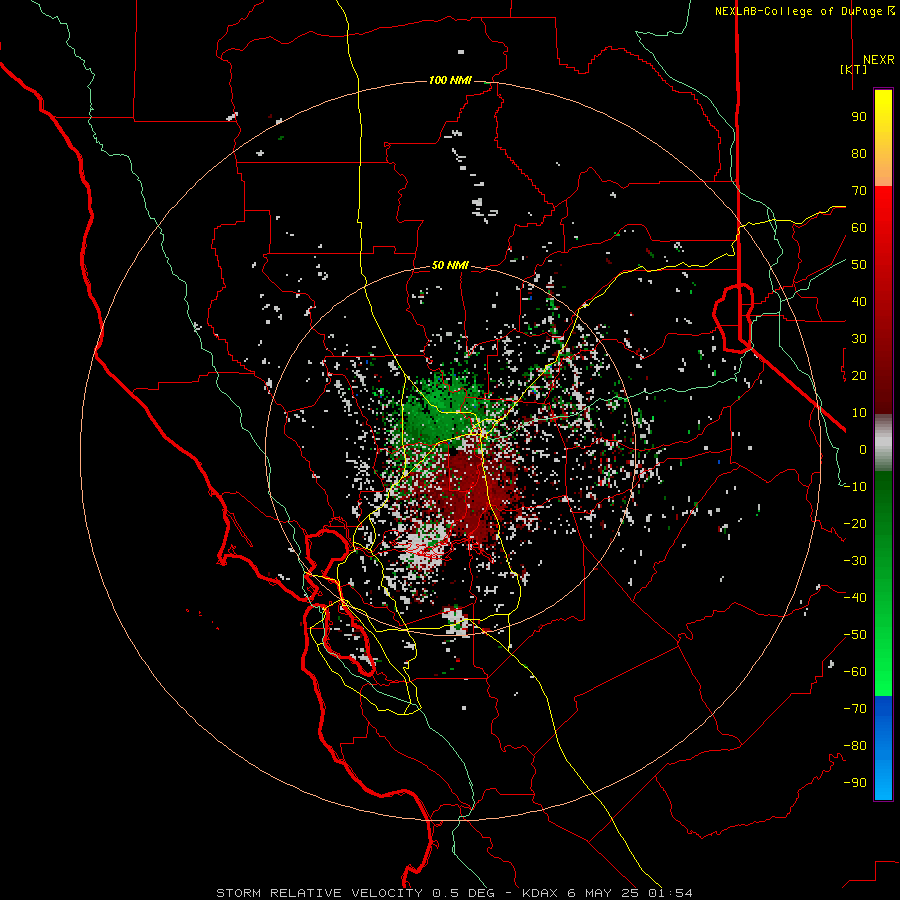Pick the blue segment of the color bar

coord(883,748)
